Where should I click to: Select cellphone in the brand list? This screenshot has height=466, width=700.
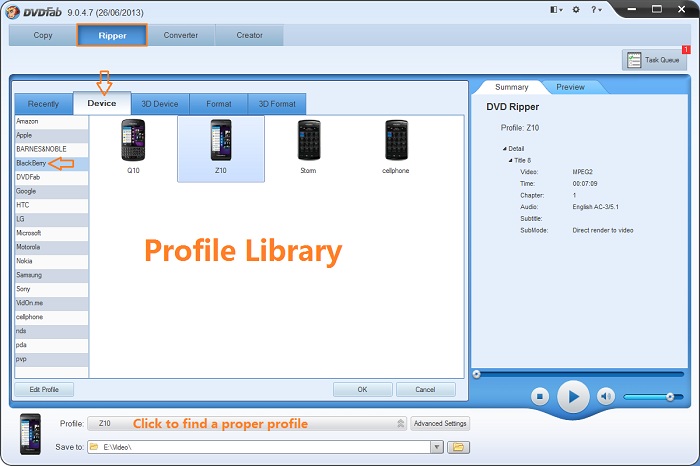click(51, 317)
